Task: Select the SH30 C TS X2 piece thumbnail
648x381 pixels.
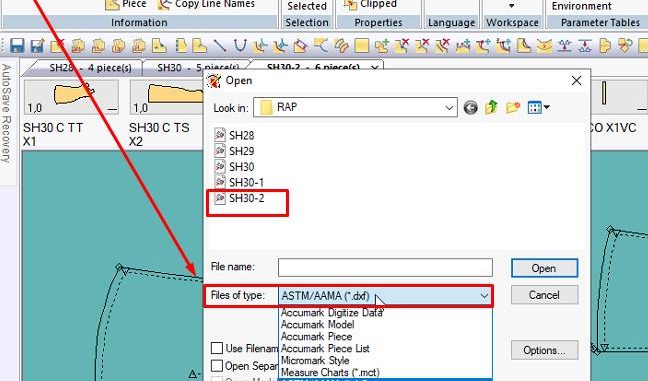Action: click(x=167, y=97)
